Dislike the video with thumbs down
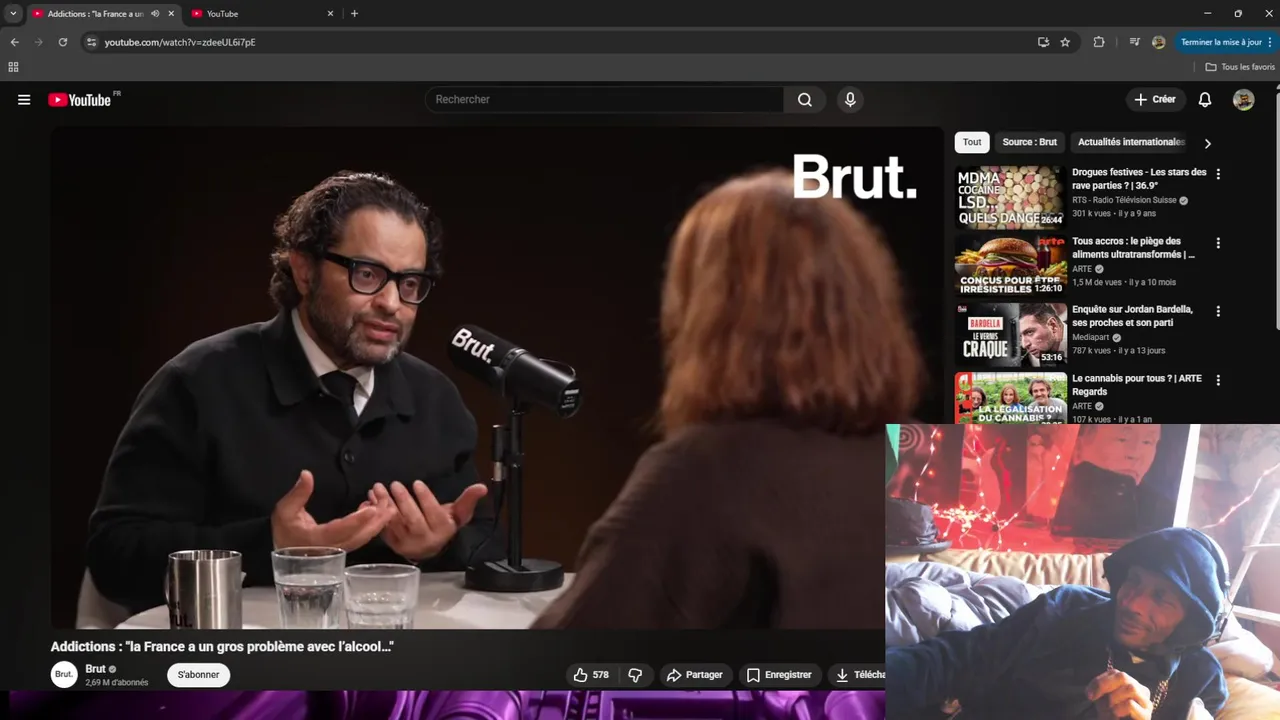Image resolution: width=1280 pixels, height=720 pixels. [x=635, y=675]
